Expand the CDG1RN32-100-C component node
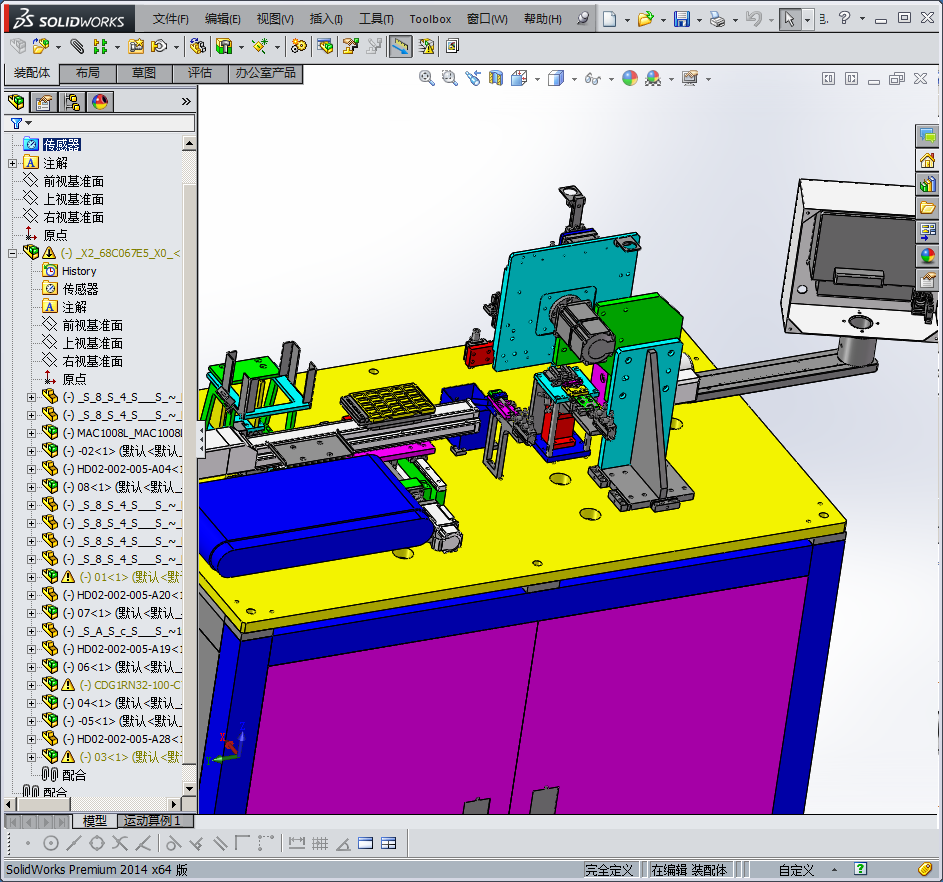This screenshot has width=943, height=882. tap(31, 685)
